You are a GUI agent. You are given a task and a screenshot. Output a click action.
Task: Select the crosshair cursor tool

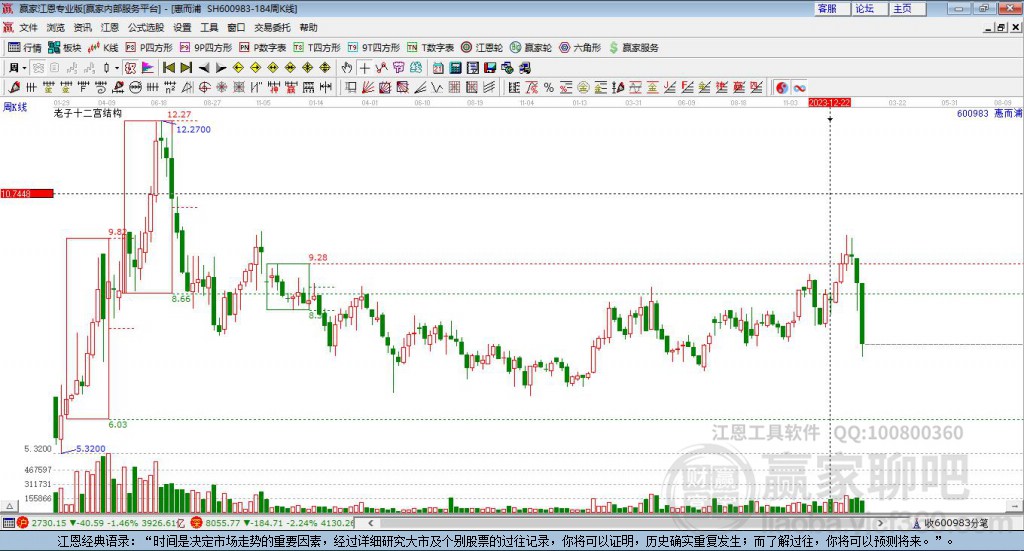tap(364, 68)
